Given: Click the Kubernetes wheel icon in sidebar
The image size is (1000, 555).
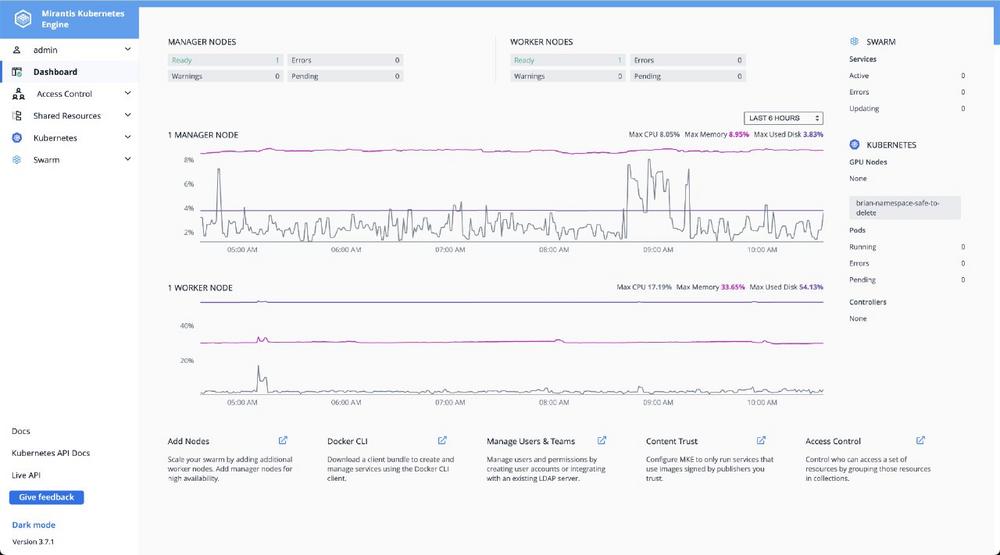Looking at the screenshot, I should point(17,138).
